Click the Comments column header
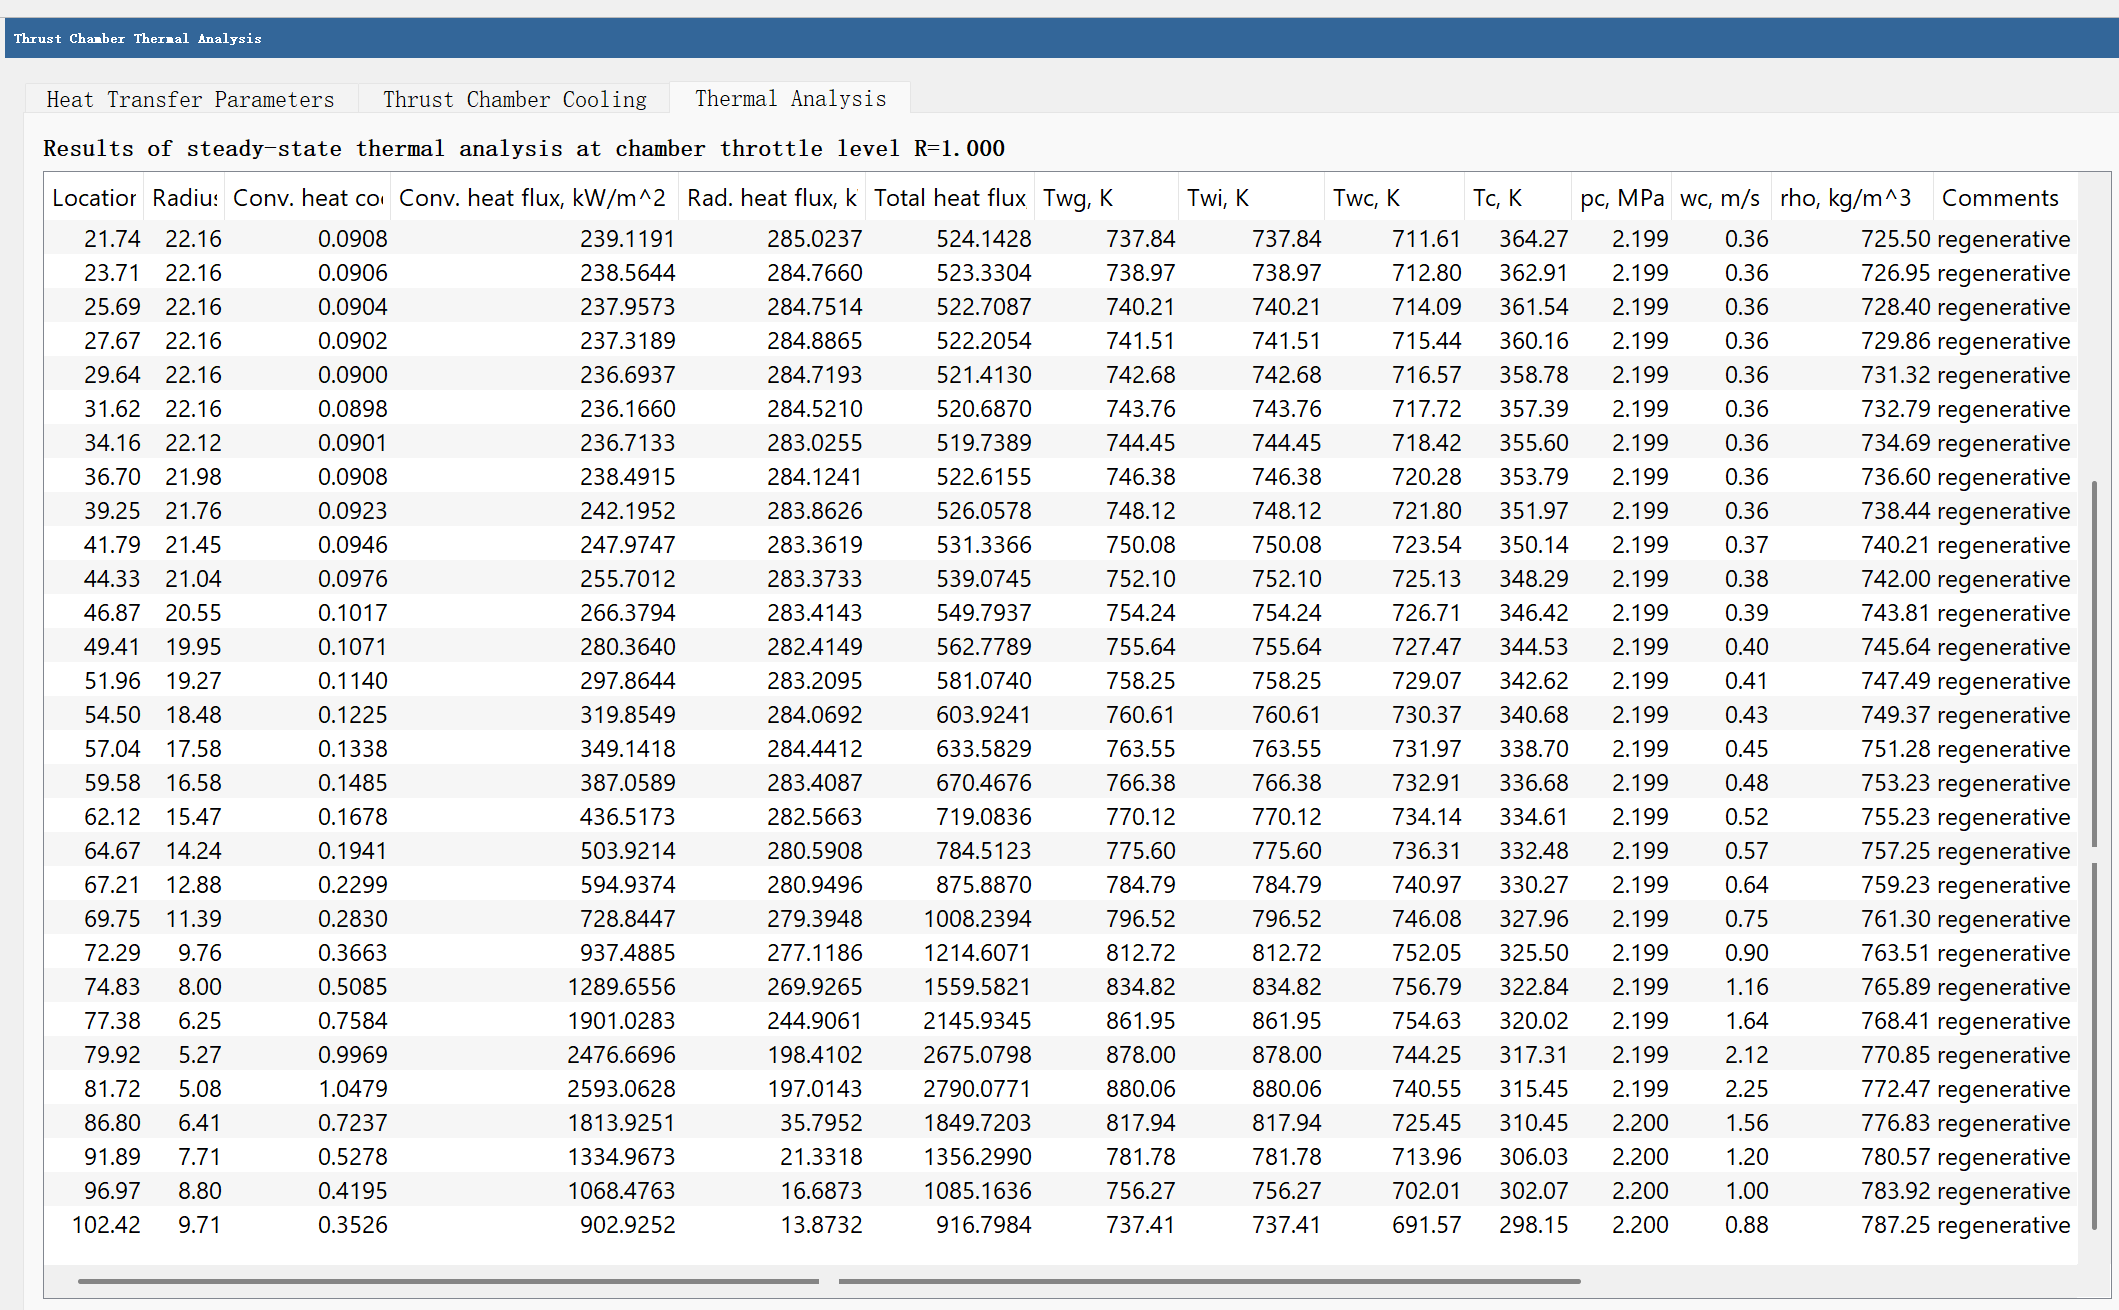Viewport: 2119px width, 1310px height. [x=2000, y=198]
